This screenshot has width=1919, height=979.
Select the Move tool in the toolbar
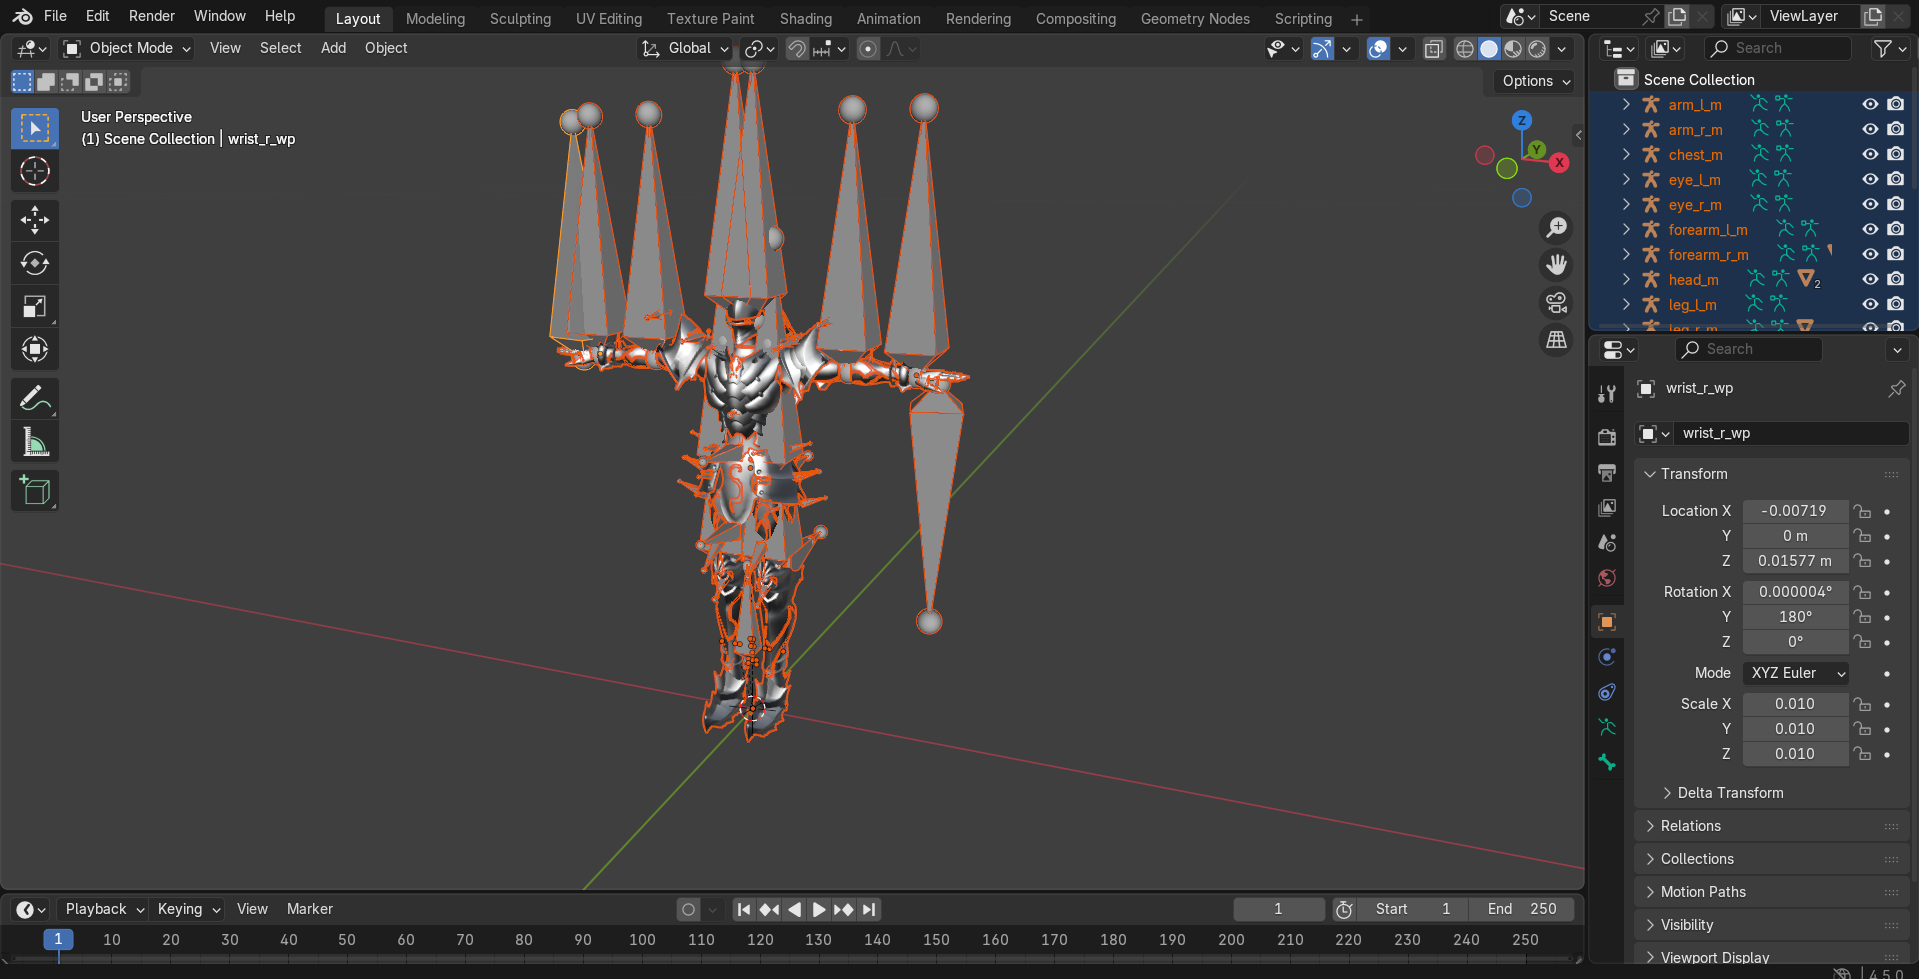35,220
